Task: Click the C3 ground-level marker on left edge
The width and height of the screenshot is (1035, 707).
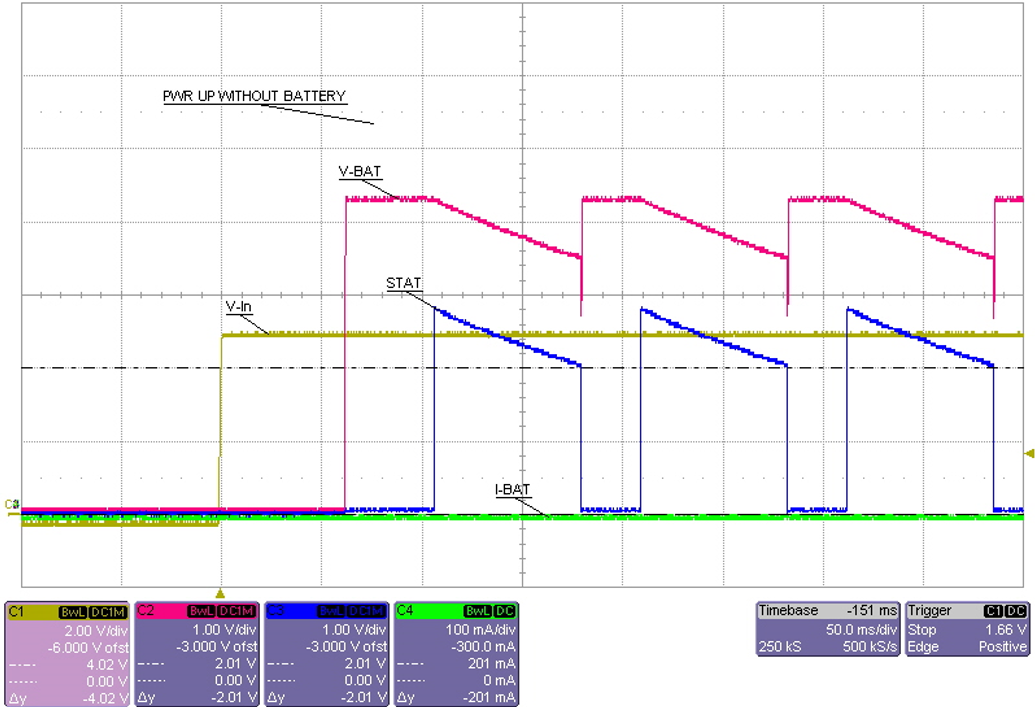Action: (x=10, y=506)
